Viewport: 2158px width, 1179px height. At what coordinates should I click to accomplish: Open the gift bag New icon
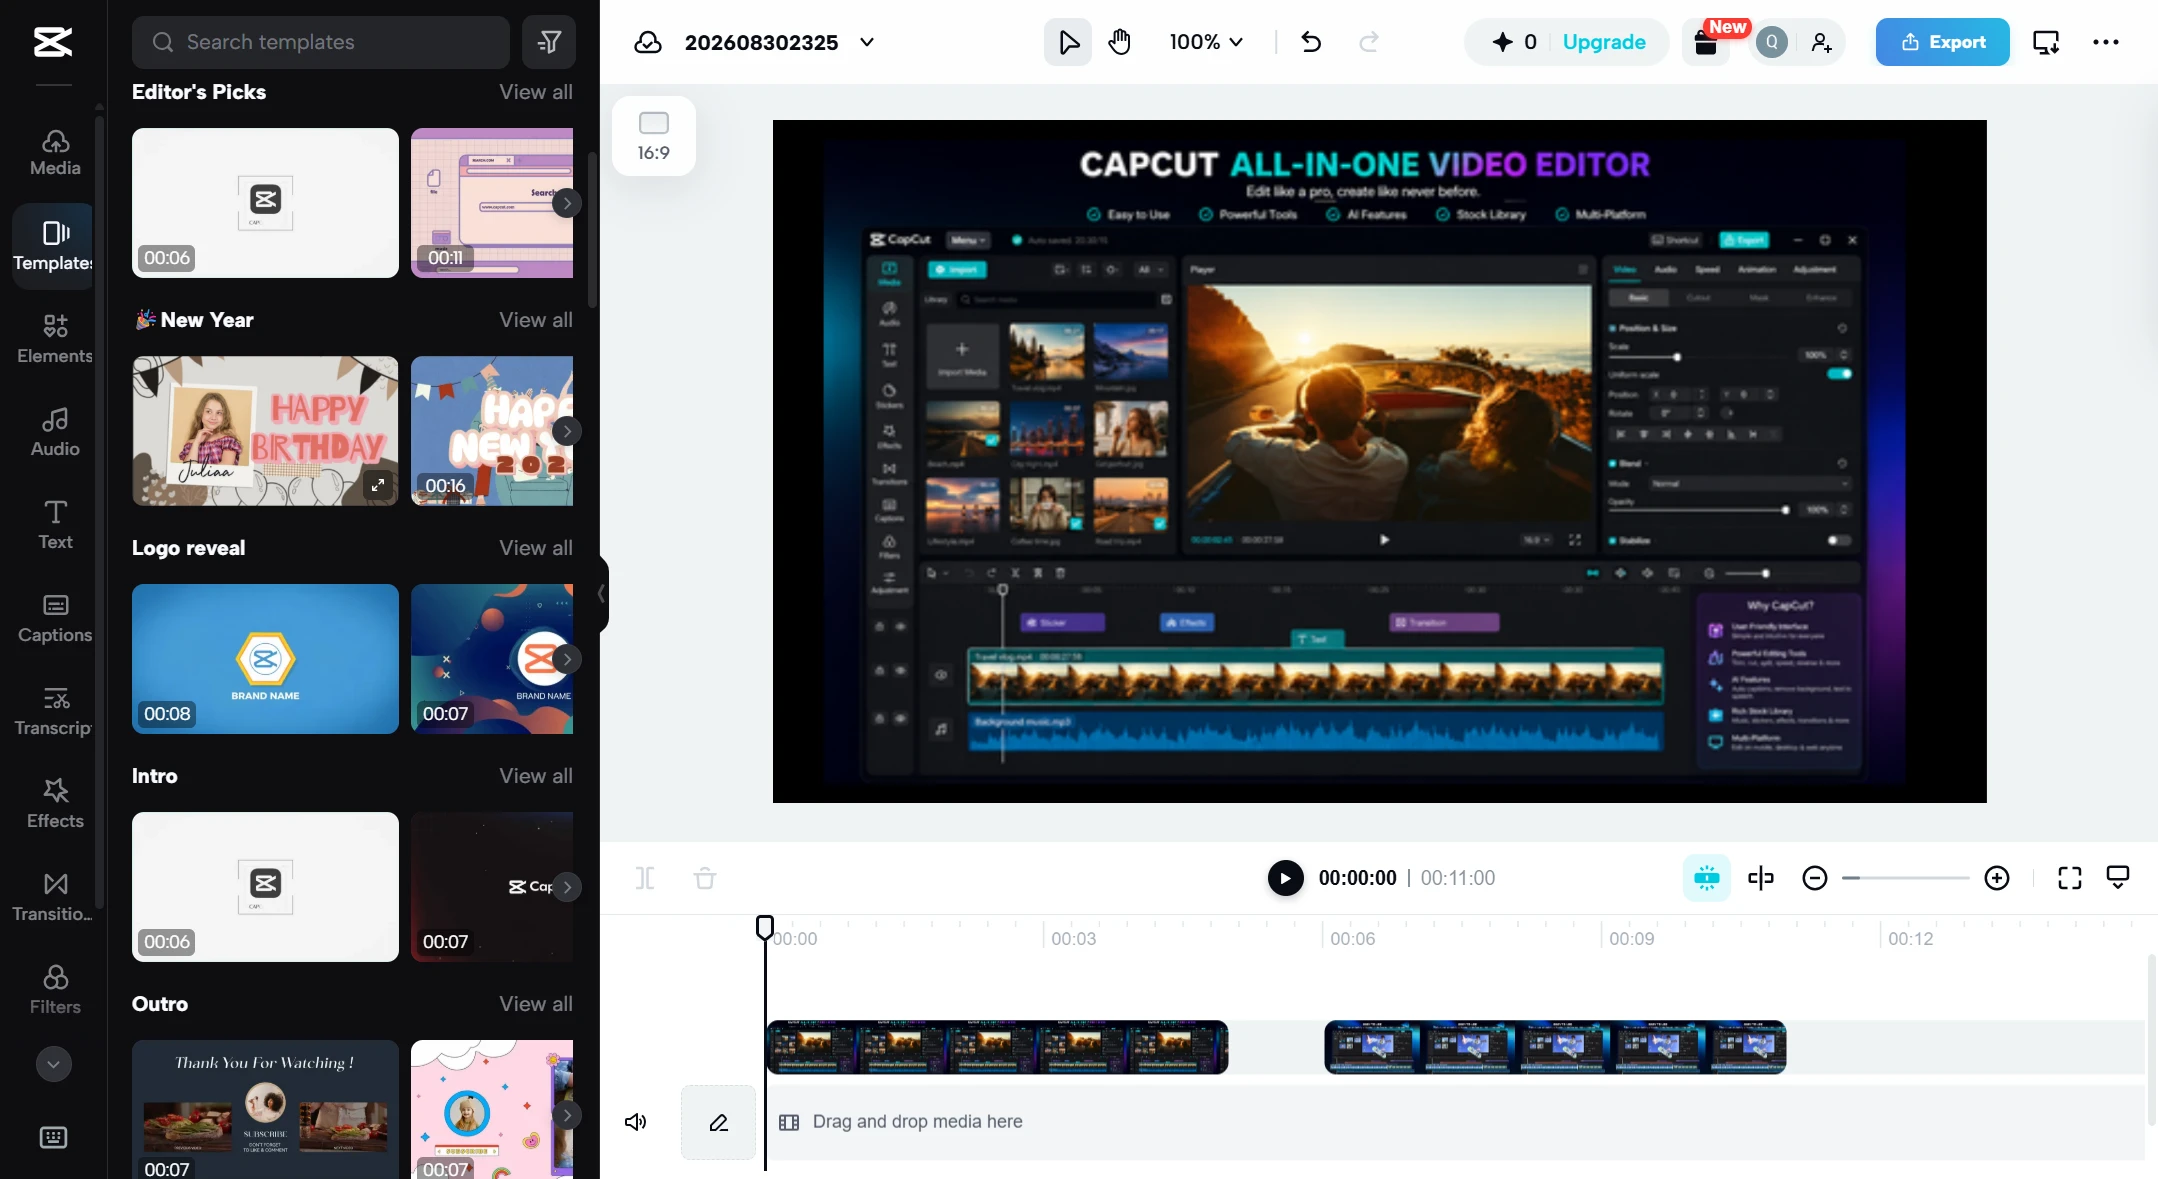pos(1707,42)
